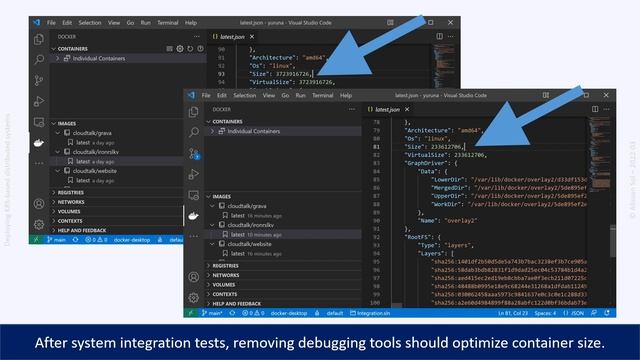
Task: Open Explorer icon in back VS Code window
Action: 39,39
